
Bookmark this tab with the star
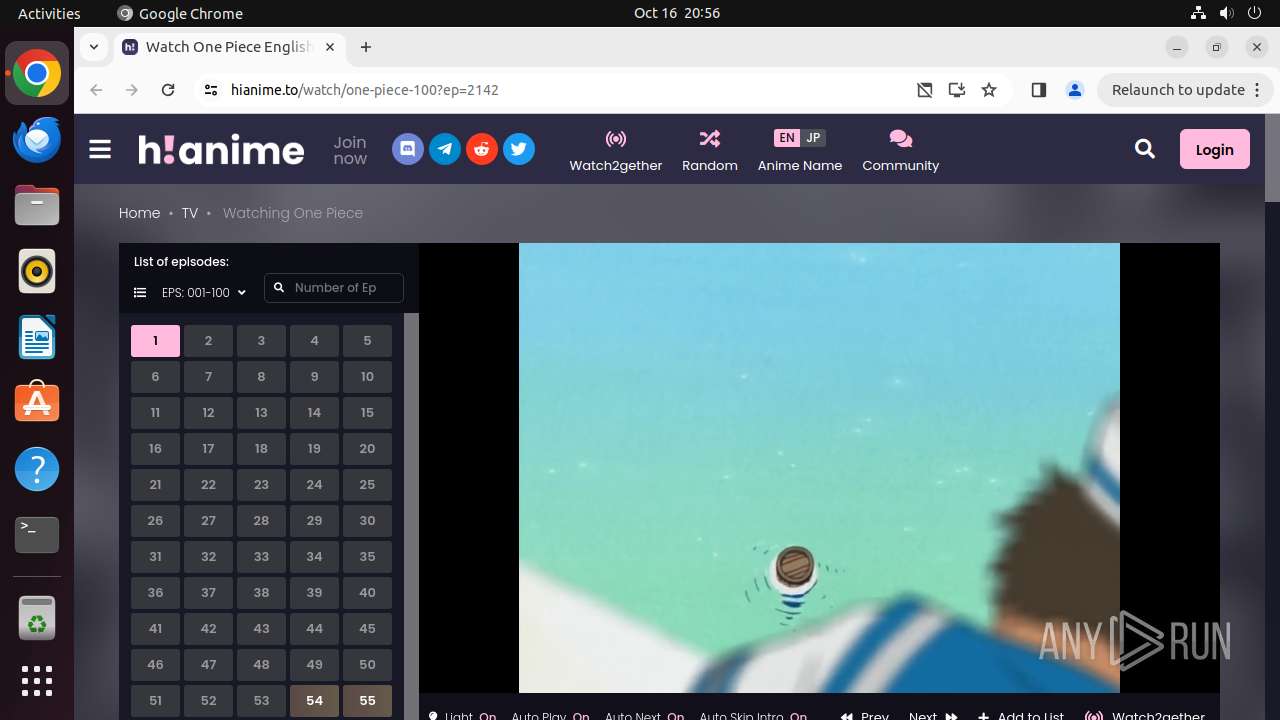click(989, 90)
